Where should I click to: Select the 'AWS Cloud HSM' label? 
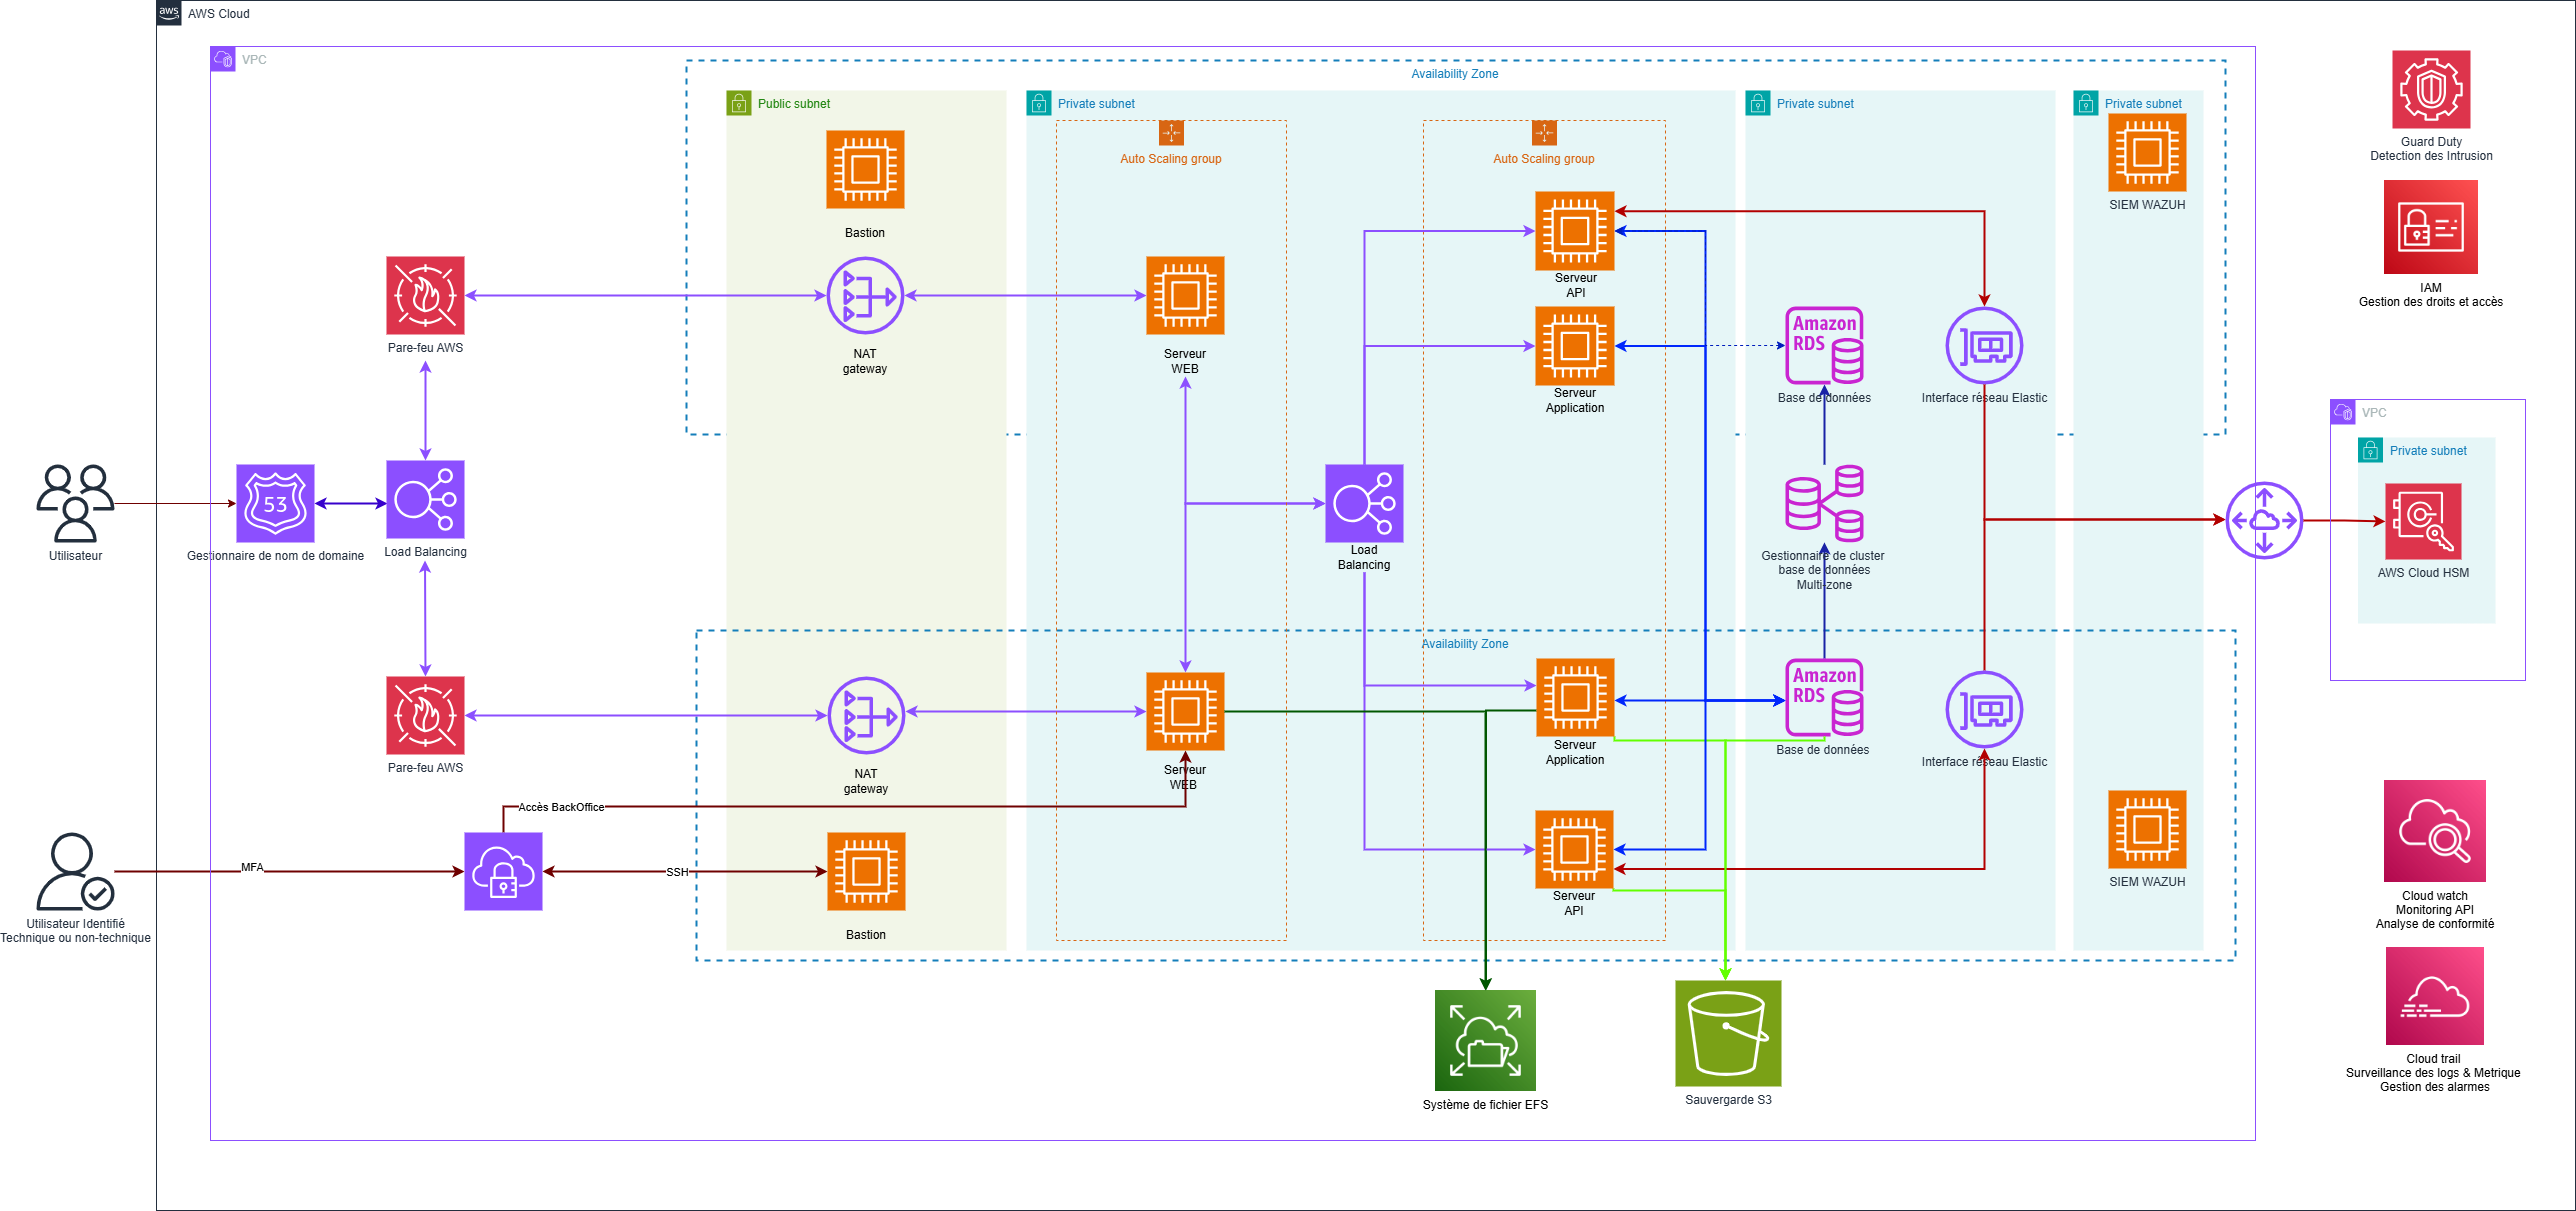2423,573
